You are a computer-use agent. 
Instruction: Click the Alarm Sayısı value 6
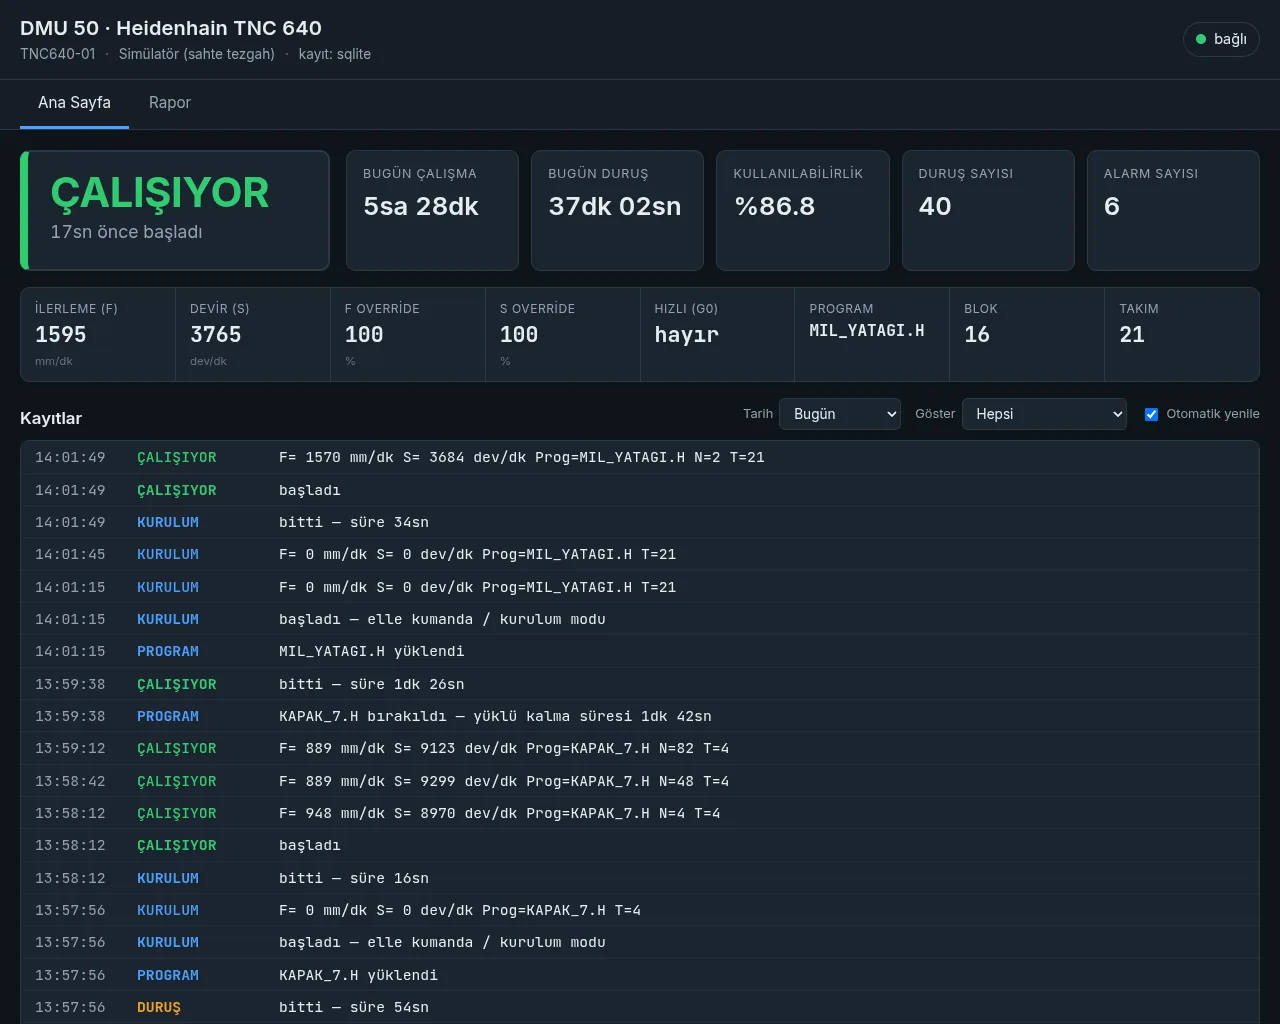[1112, 206]
